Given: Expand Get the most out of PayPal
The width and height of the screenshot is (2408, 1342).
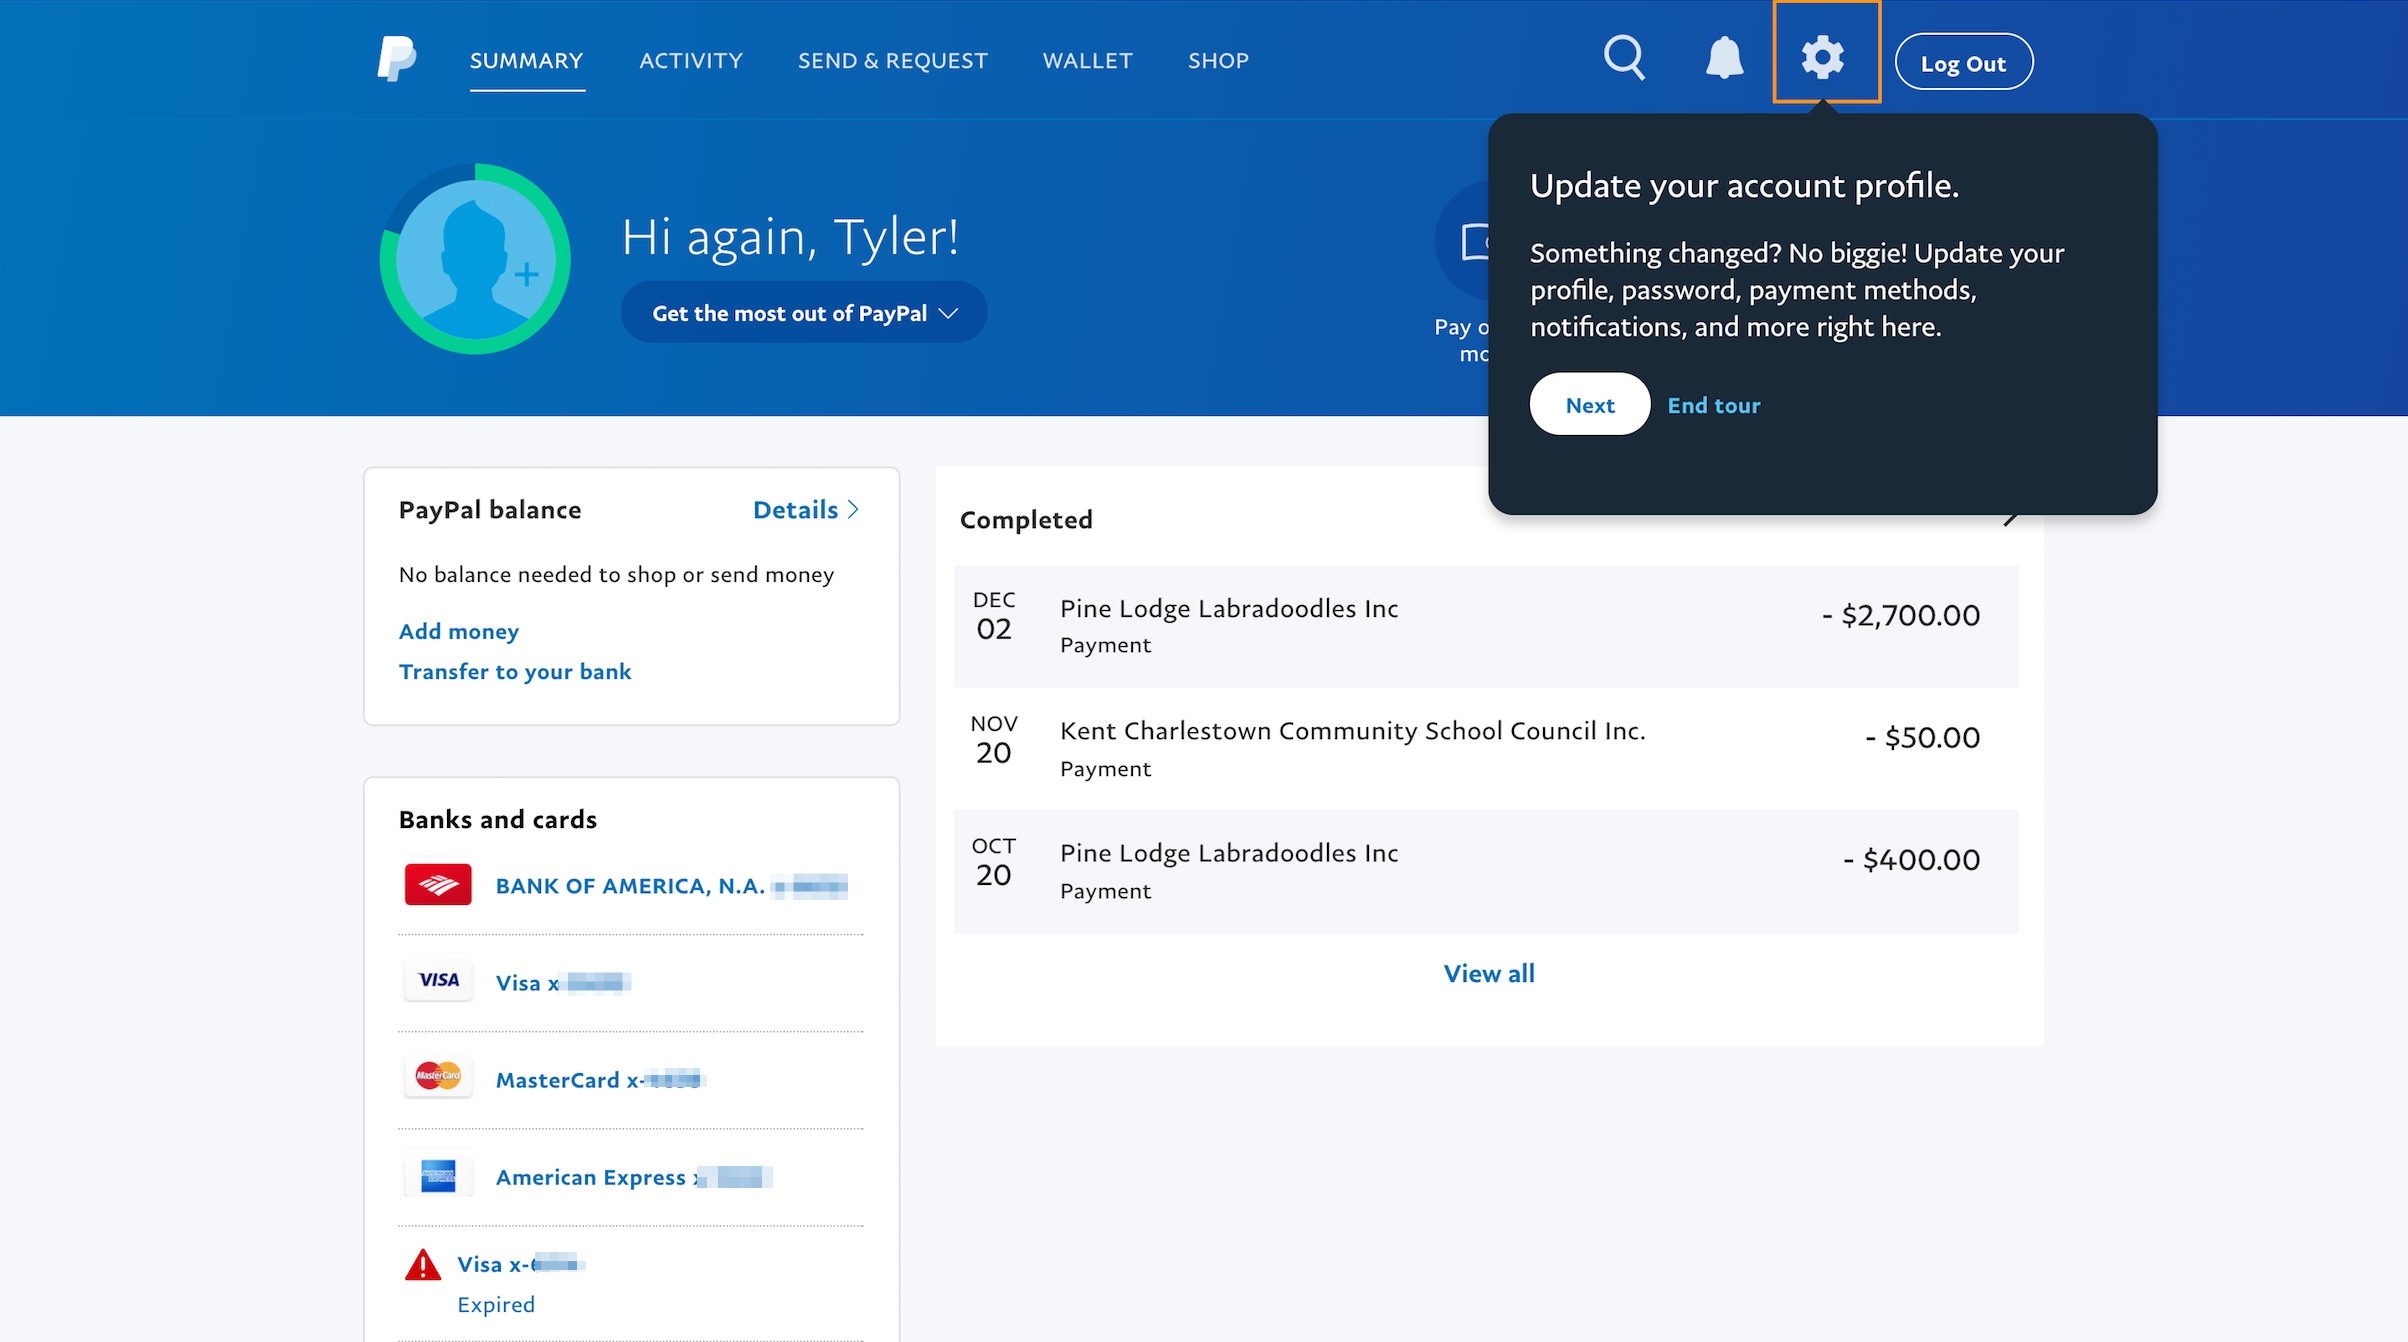Looking at the screenshot, I should pos(804,313).
